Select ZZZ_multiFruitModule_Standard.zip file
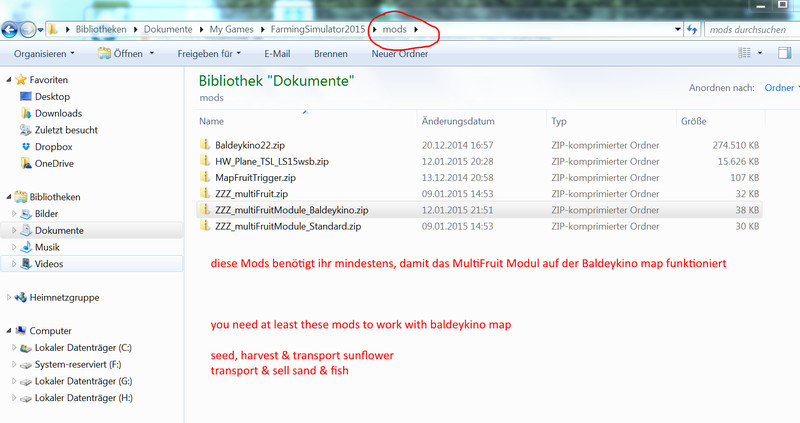Image resolution: width=800 pixels, height=423 pixels. click(288, 227)
